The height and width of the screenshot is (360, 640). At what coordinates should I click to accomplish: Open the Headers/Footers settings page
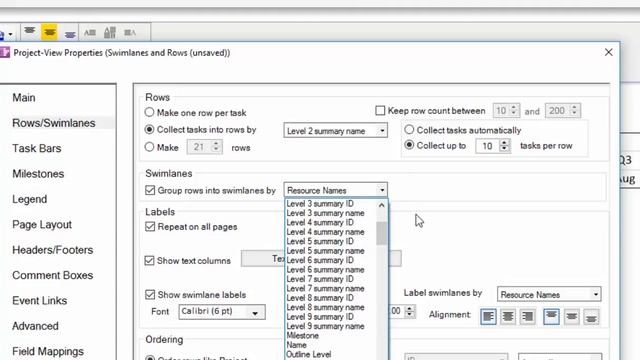[x=52, y=250]
